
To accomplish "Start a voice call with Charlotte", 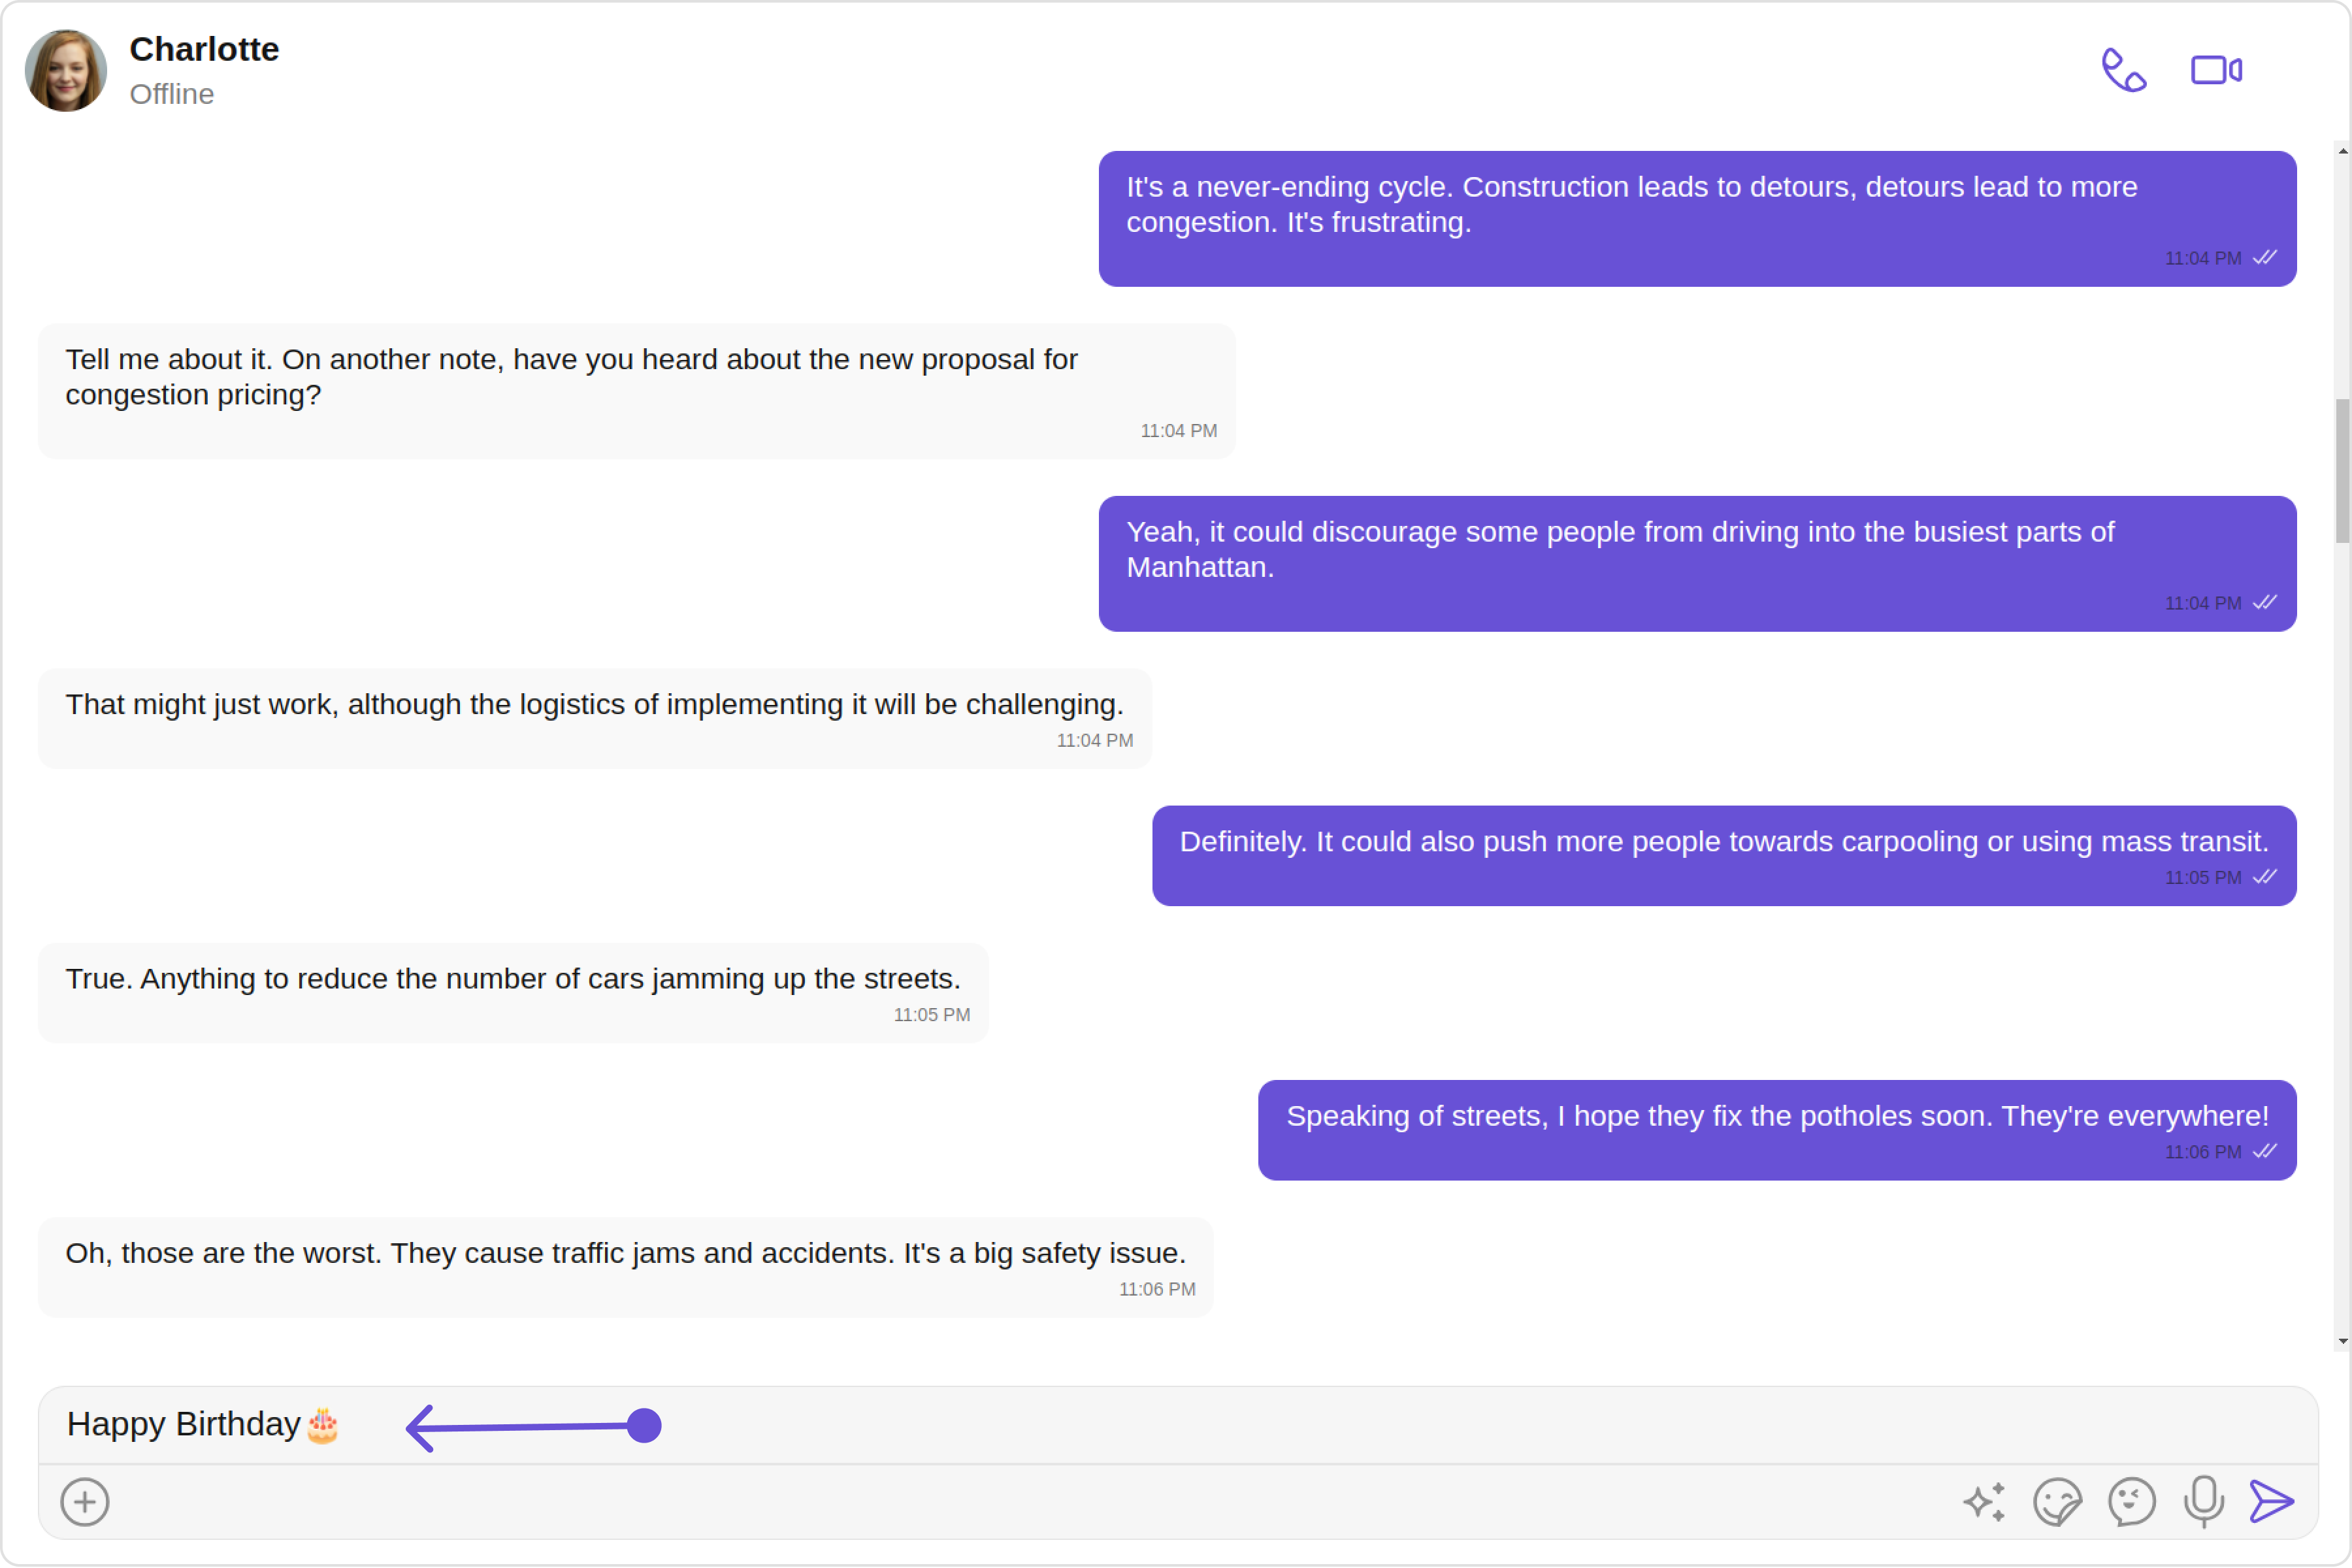I will coord(2124,70).
